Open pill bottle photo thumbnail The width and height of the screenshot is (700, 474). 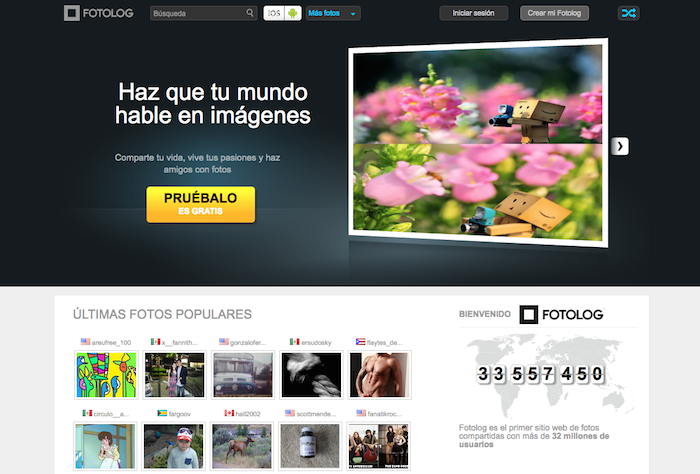pos(310,446)
